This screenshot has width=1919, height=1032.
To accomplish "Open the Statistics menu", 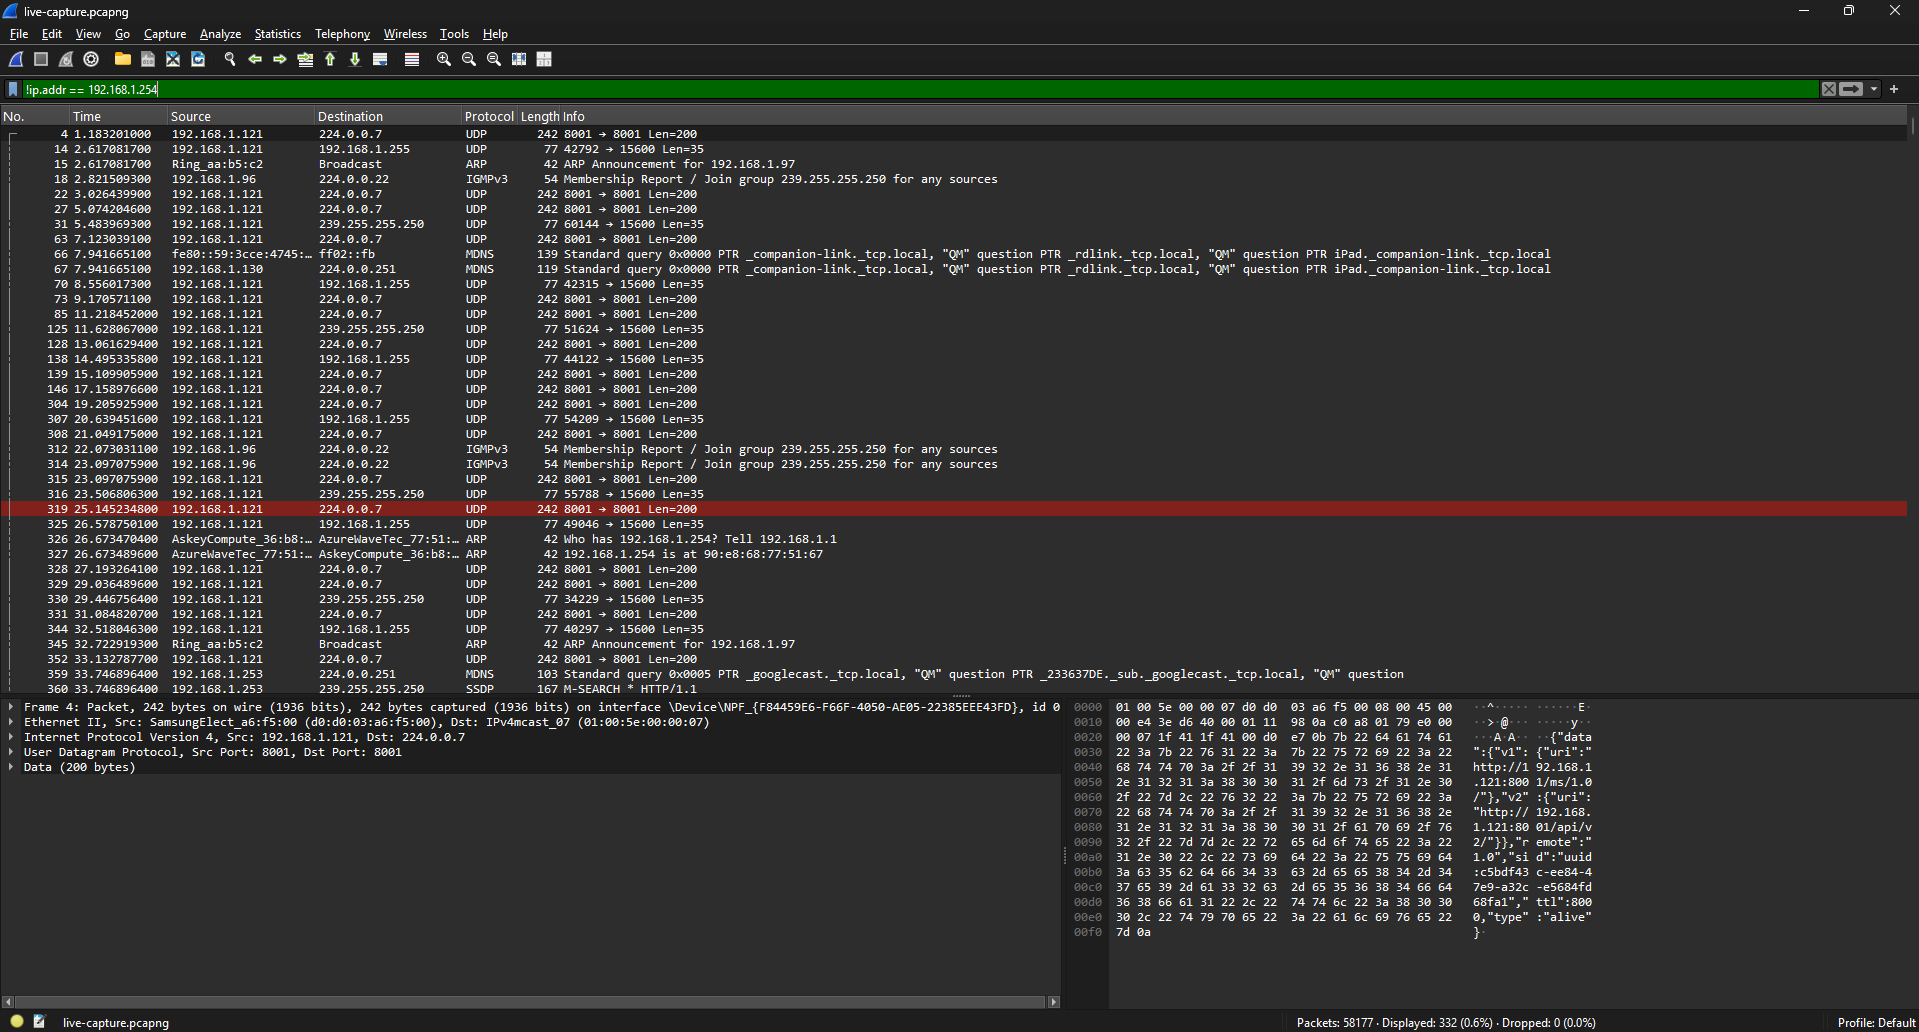I will 277,34.
